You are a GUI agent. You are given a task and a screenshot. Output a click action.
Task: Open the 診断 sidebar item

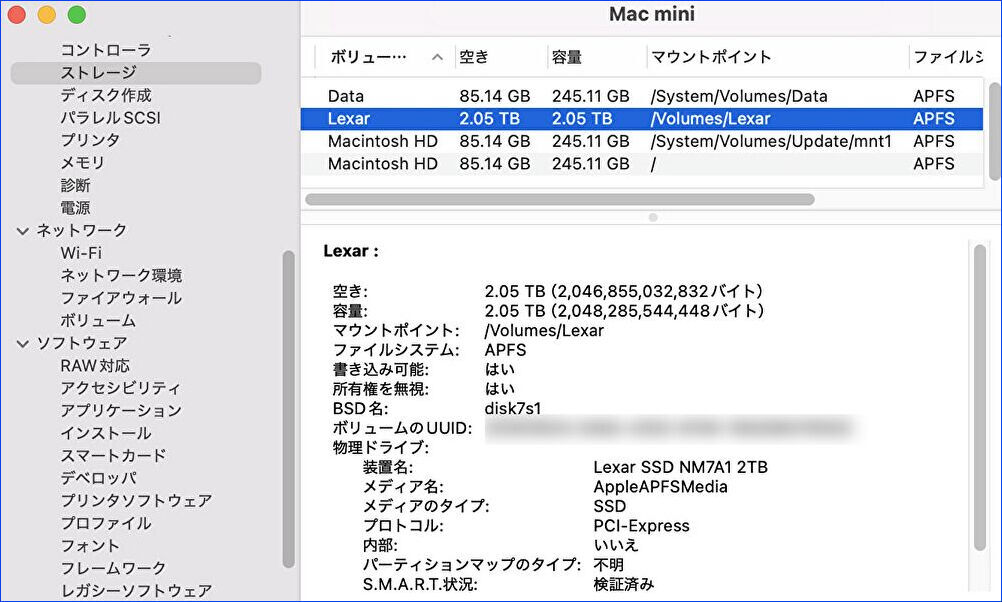click(75, 185)
